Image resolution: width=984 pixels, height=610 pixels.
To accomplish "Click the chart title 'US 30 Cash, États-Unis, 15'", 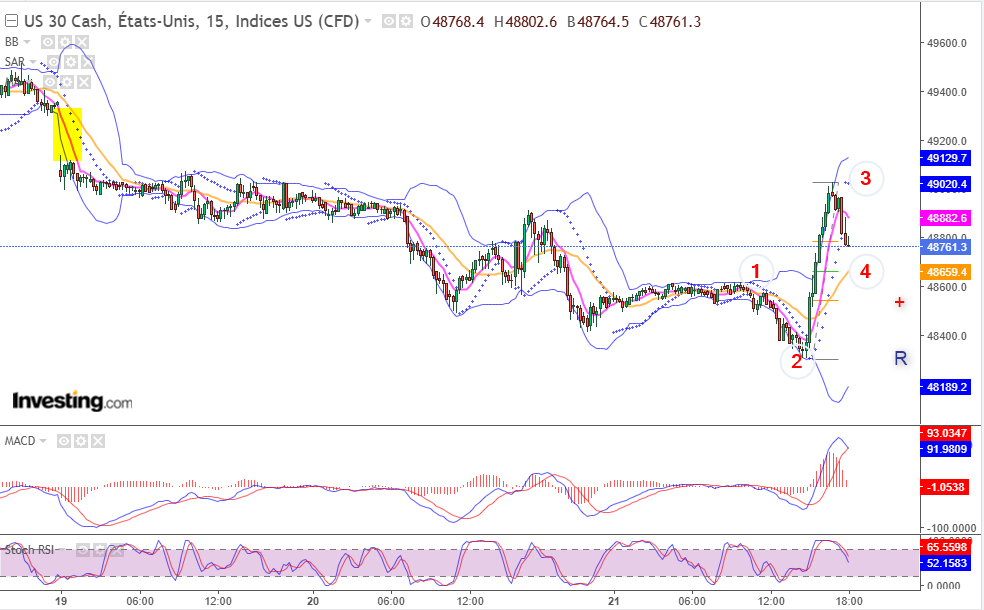I will [x=124, y=21].
